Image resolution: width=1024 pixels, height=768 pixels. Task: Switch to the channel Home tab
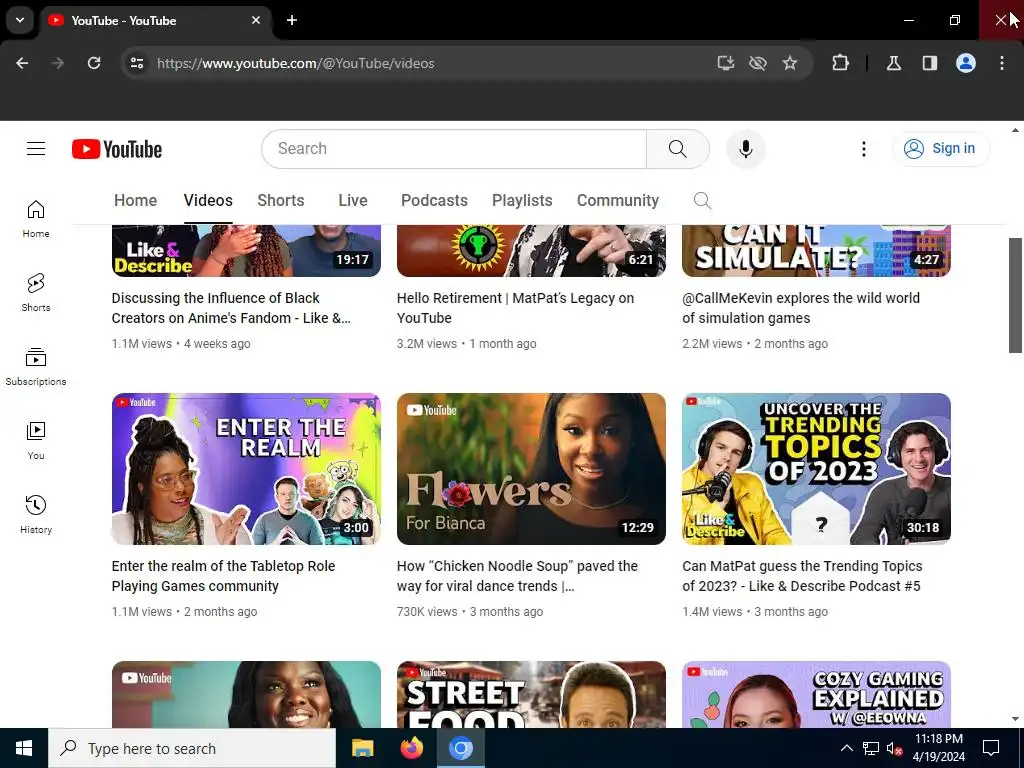[135, 200]
